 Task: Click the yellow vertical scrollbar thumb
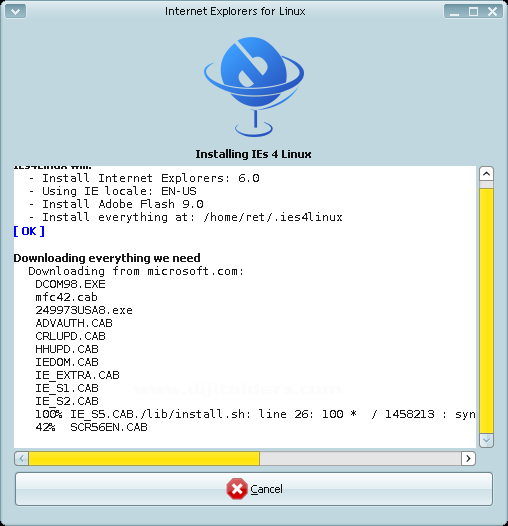tap(486, 311)
